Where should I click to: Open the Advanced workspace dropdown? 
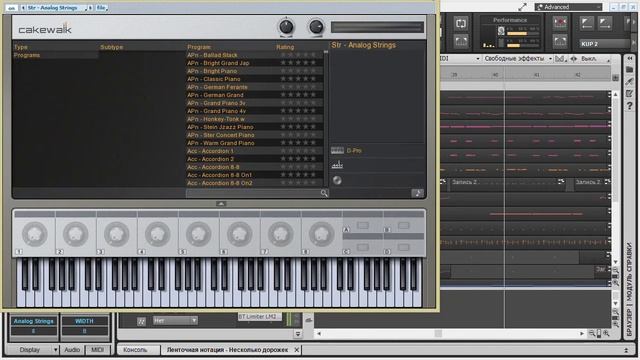pyautogui.click(x=569, y=7)
